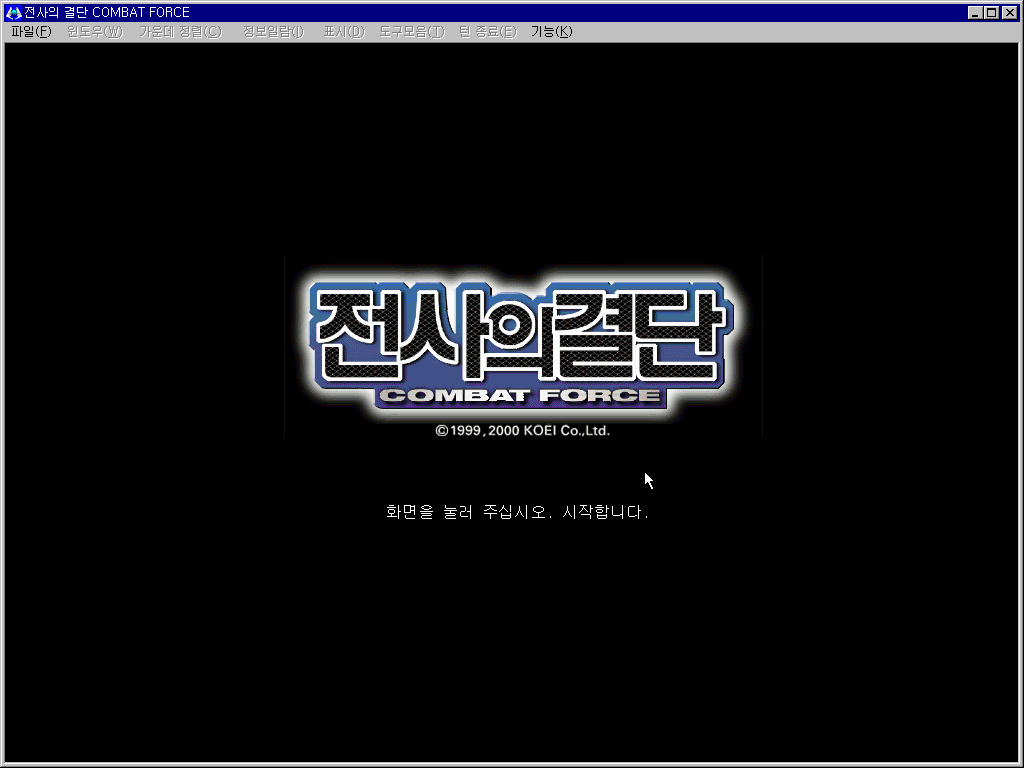Open the 기능(K) menu
The image size is (1024, 768).
551,31
